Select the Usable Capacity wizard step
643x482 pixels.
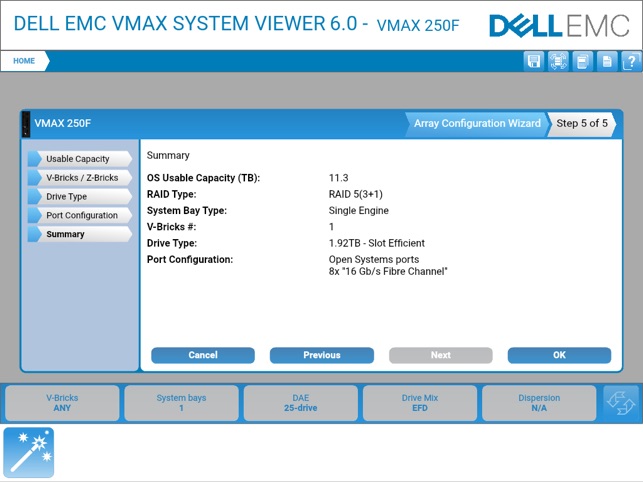coord(80,159)
